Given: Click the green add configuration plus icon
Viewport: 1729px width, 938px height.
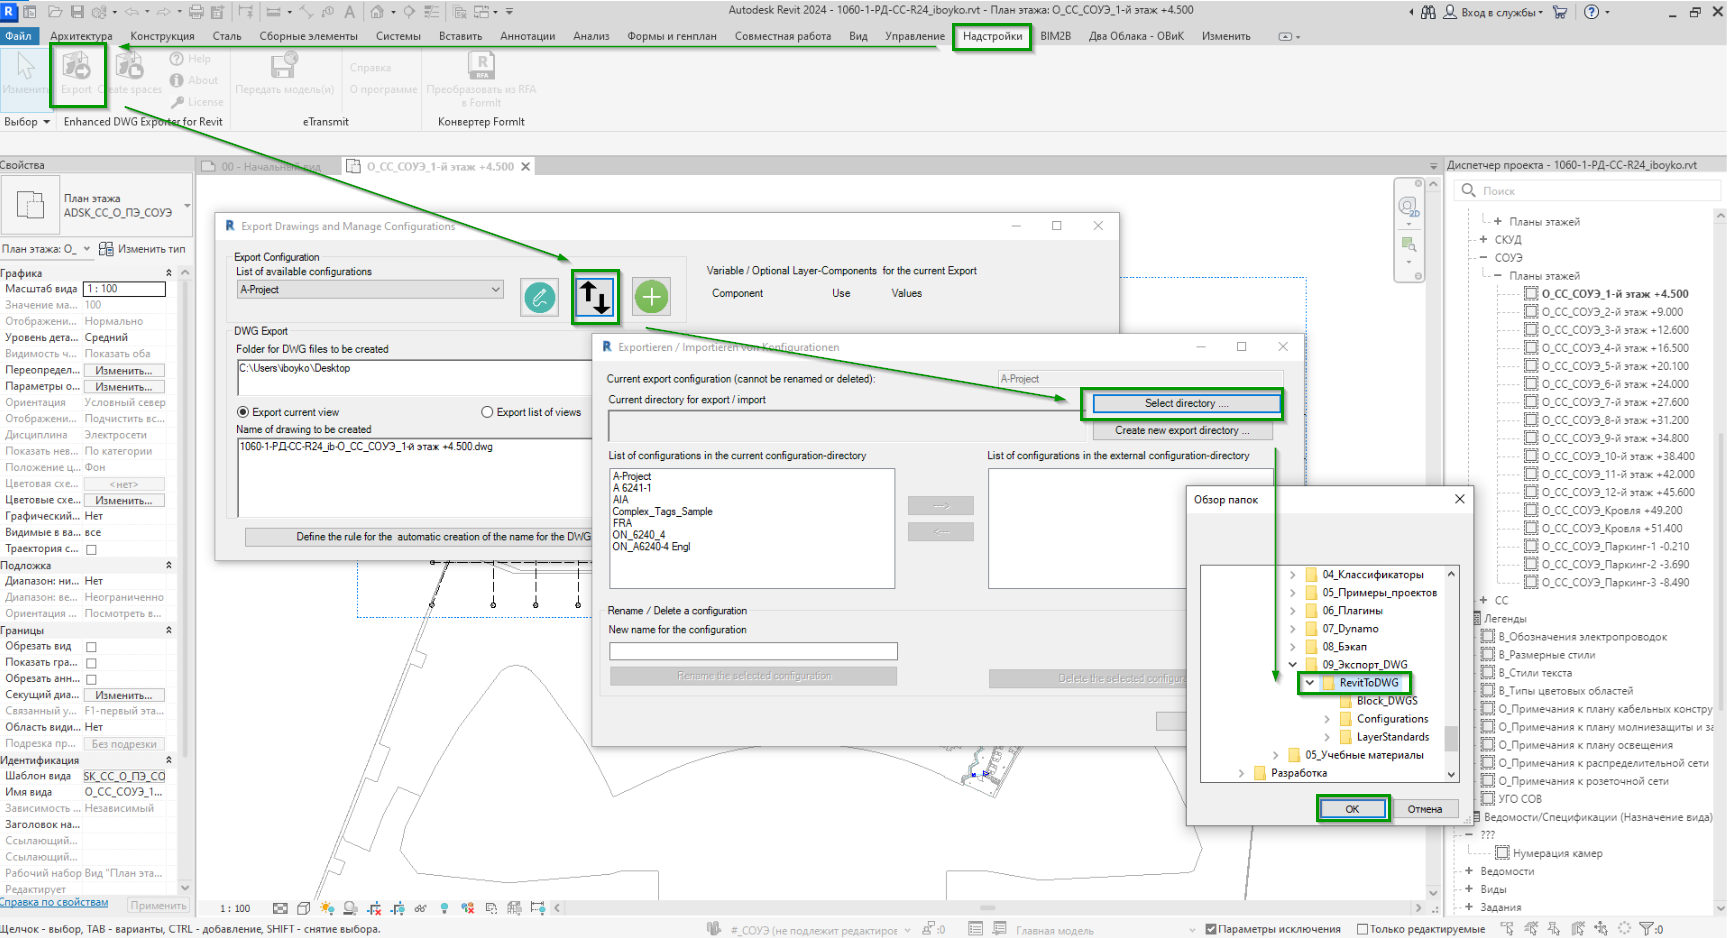Looking at the screenshot, I should (651, 297).
